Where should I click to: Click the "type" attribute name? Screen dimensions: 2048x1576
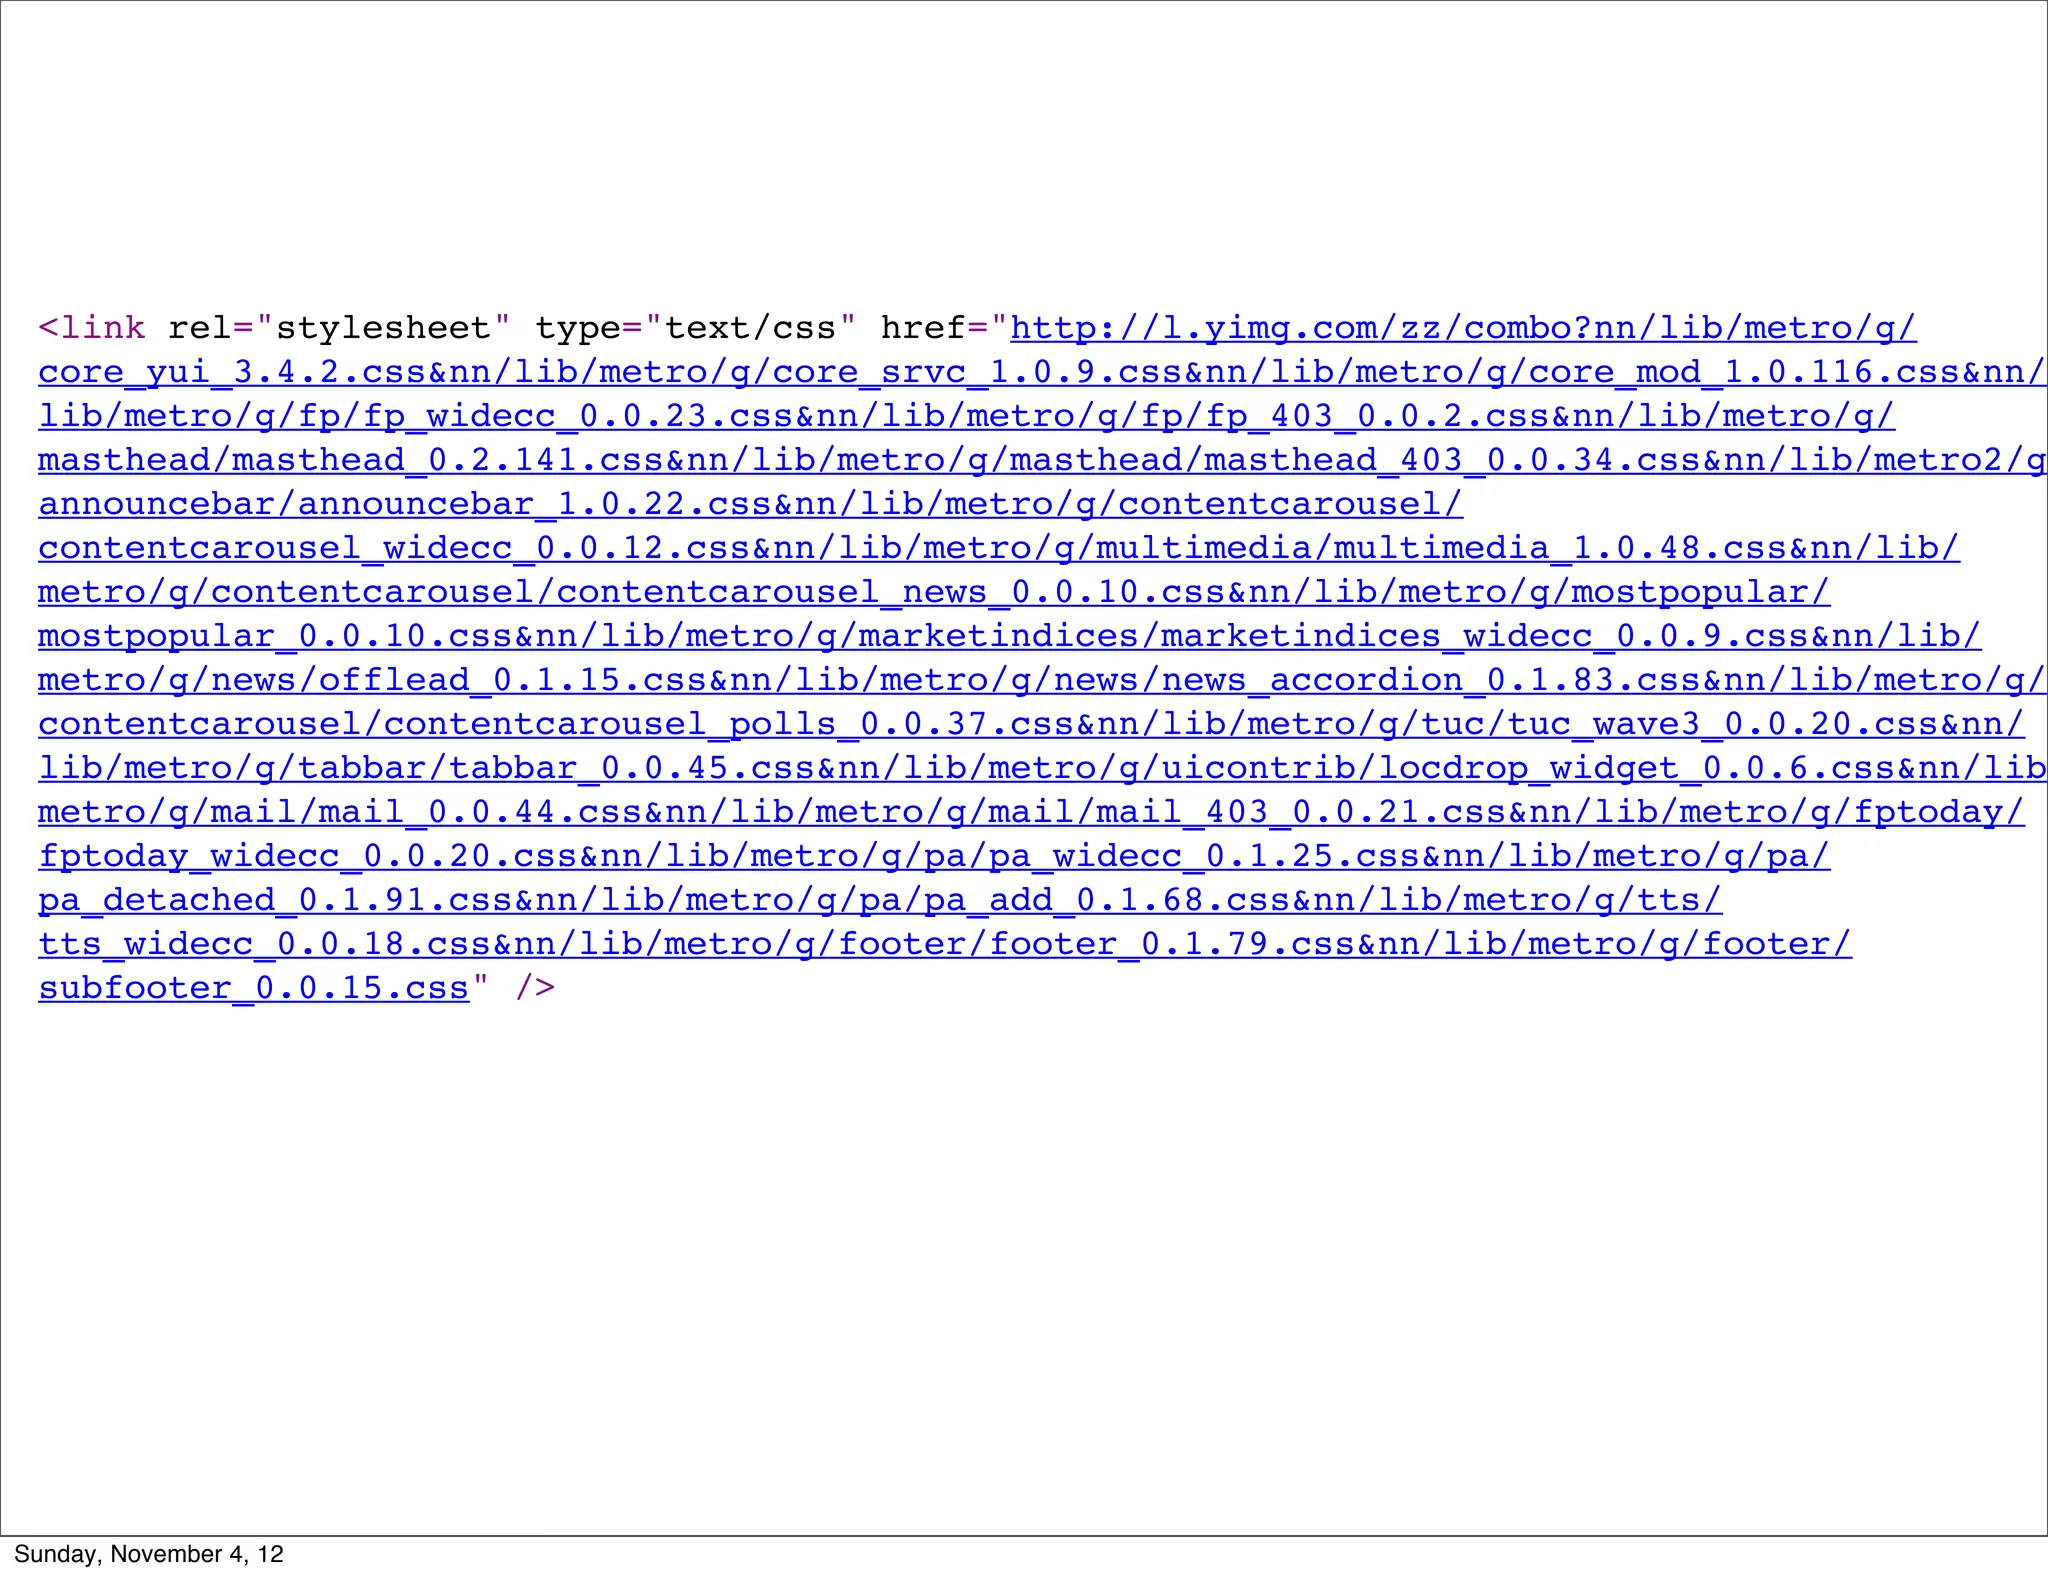(578, 329)
